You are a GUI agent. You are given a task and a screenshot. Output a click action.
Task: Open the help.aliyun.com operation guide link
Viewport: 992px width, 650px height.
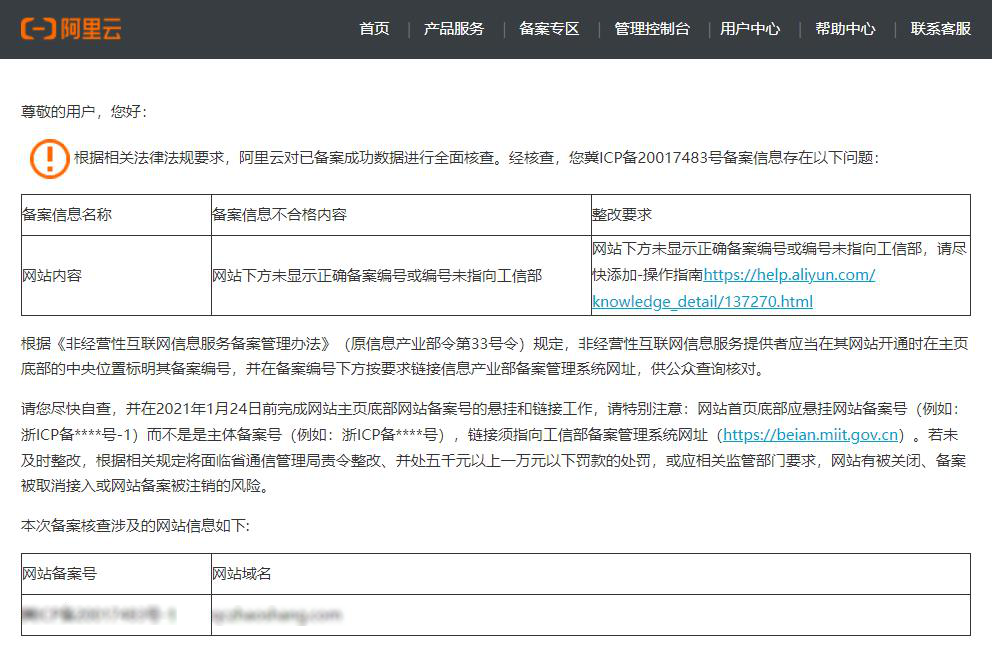pyautogui.click(x=789, y=275)
